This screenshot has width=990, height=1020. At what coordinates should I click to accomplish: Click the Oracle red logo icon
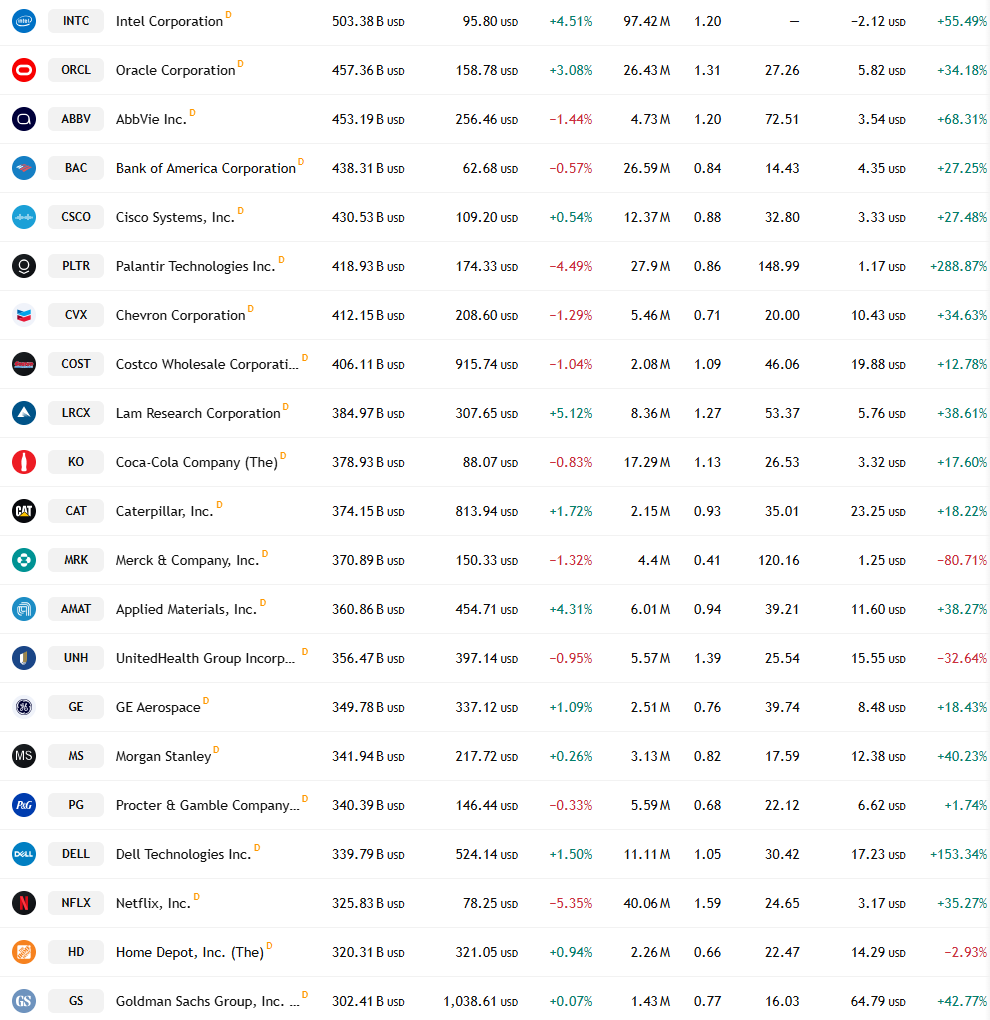[x=24, y=70]
